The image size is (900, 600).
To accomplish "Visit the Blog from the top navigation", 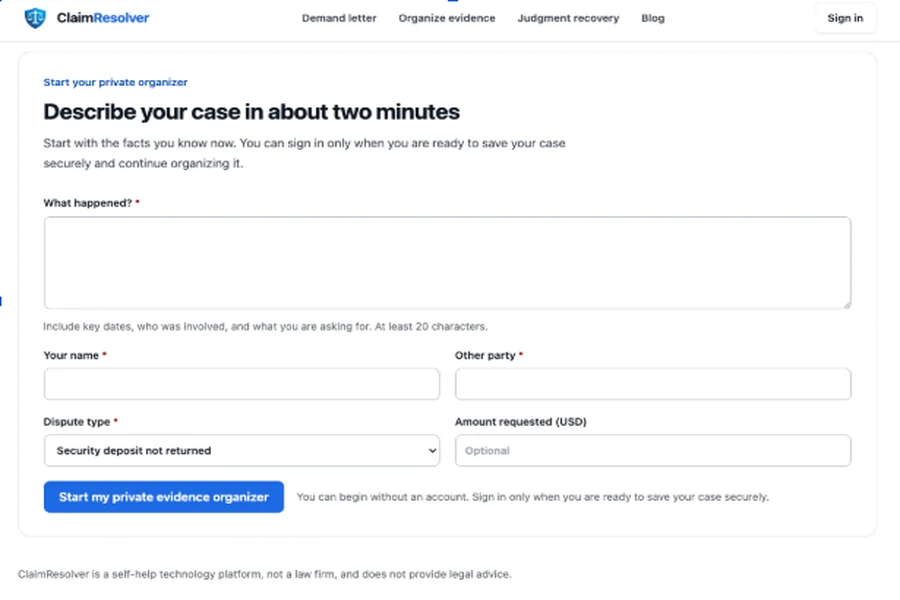I will pos(653,18).
